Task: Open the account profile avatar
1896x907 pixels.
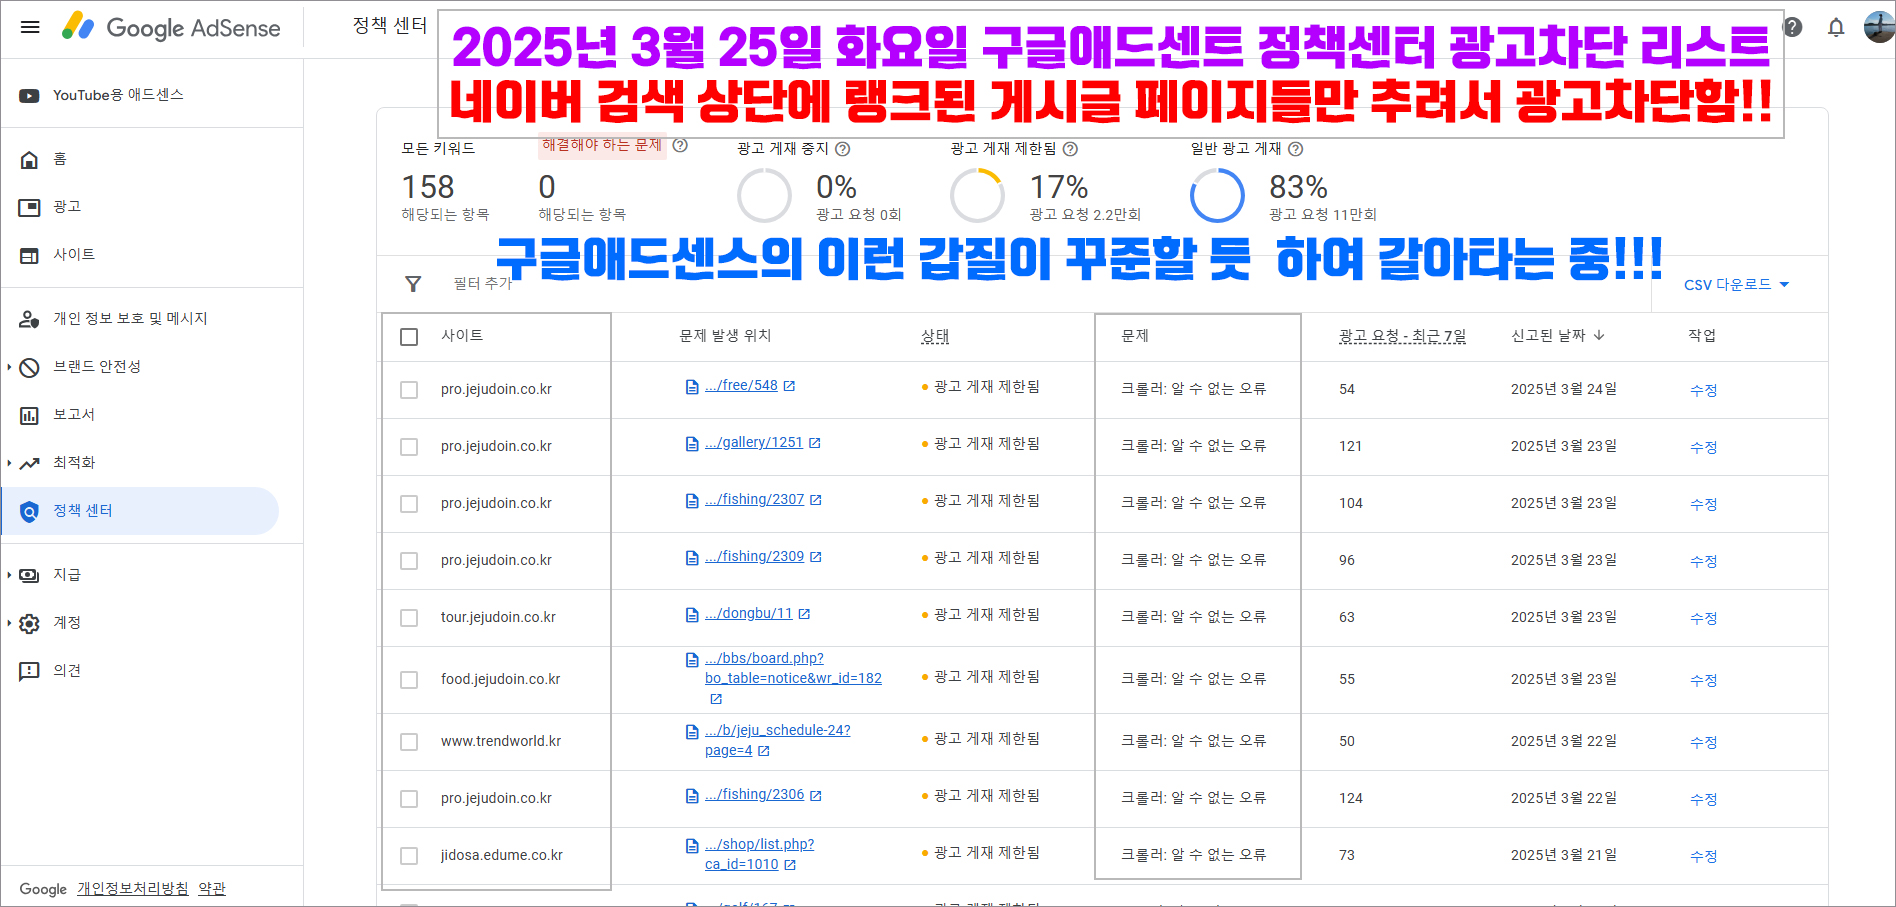Action: [1879, 27]
